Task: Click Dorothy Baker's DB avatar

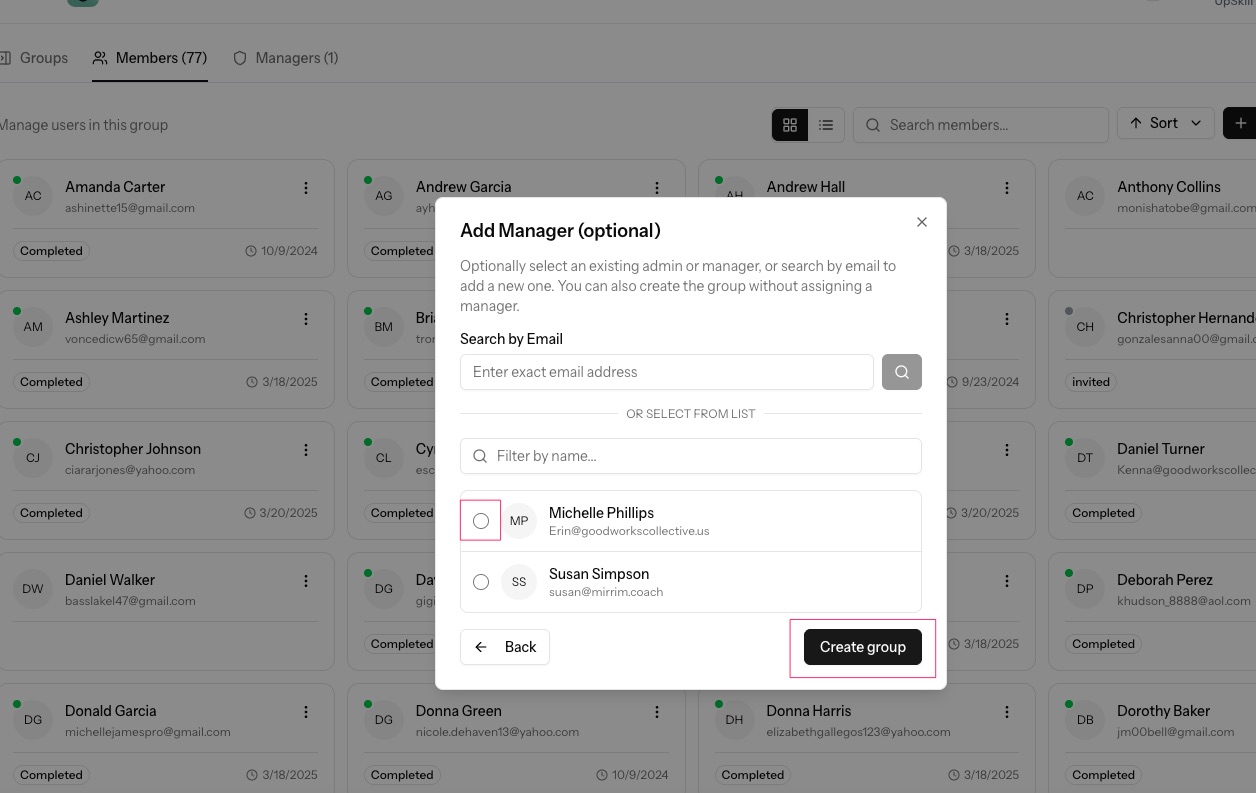Action: (x=1085, y=720)
